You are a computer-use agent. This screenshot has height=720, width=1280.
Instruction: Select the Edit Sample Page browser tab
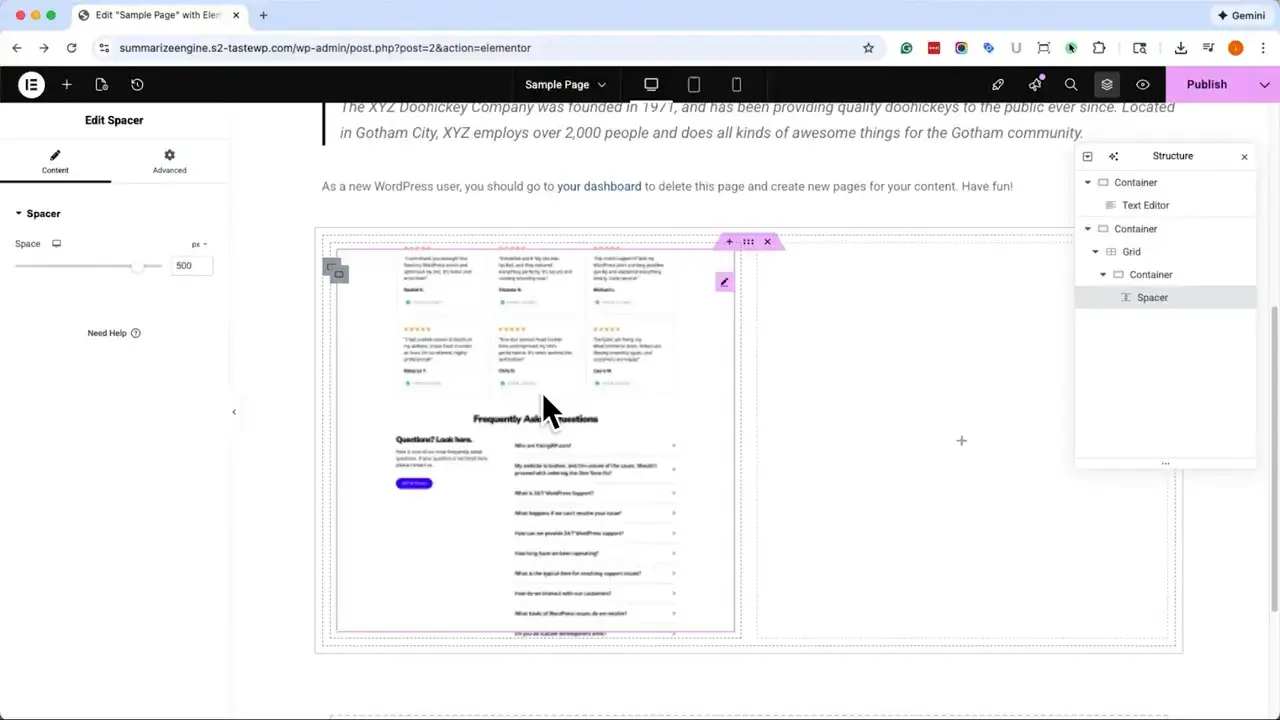158,16
